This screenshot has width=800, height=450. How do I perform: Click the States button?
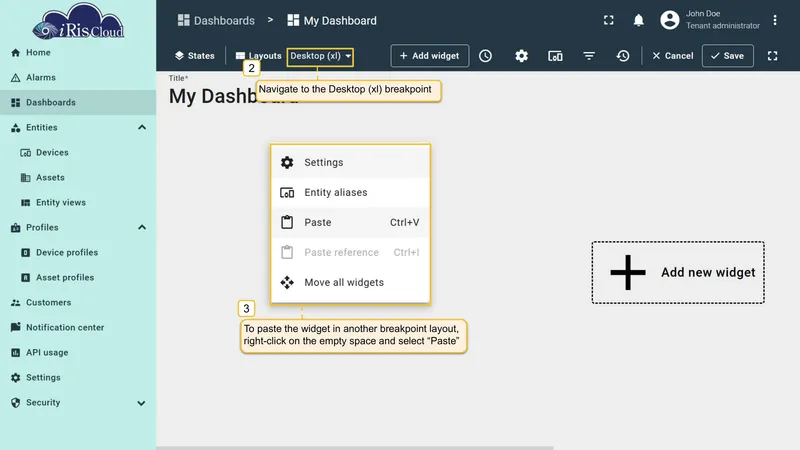click(194, 56)
